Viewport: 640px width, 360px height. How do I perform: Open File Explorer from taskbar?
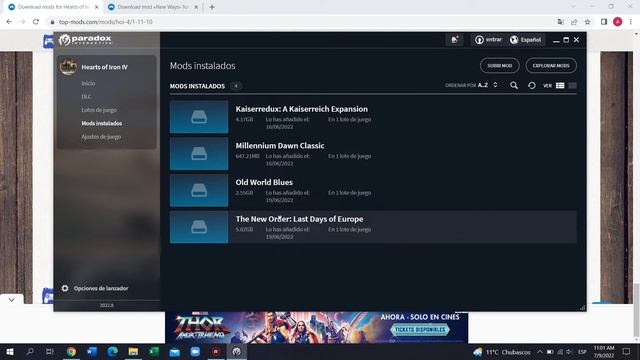click(133, 351)
